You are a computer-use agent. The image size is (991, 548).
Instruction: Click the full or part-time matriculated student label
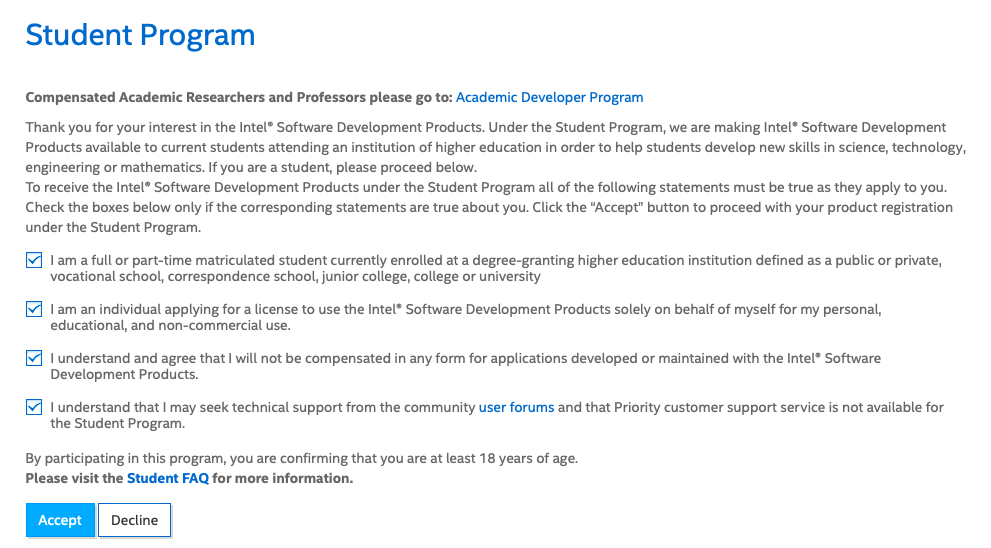point(496,268)
